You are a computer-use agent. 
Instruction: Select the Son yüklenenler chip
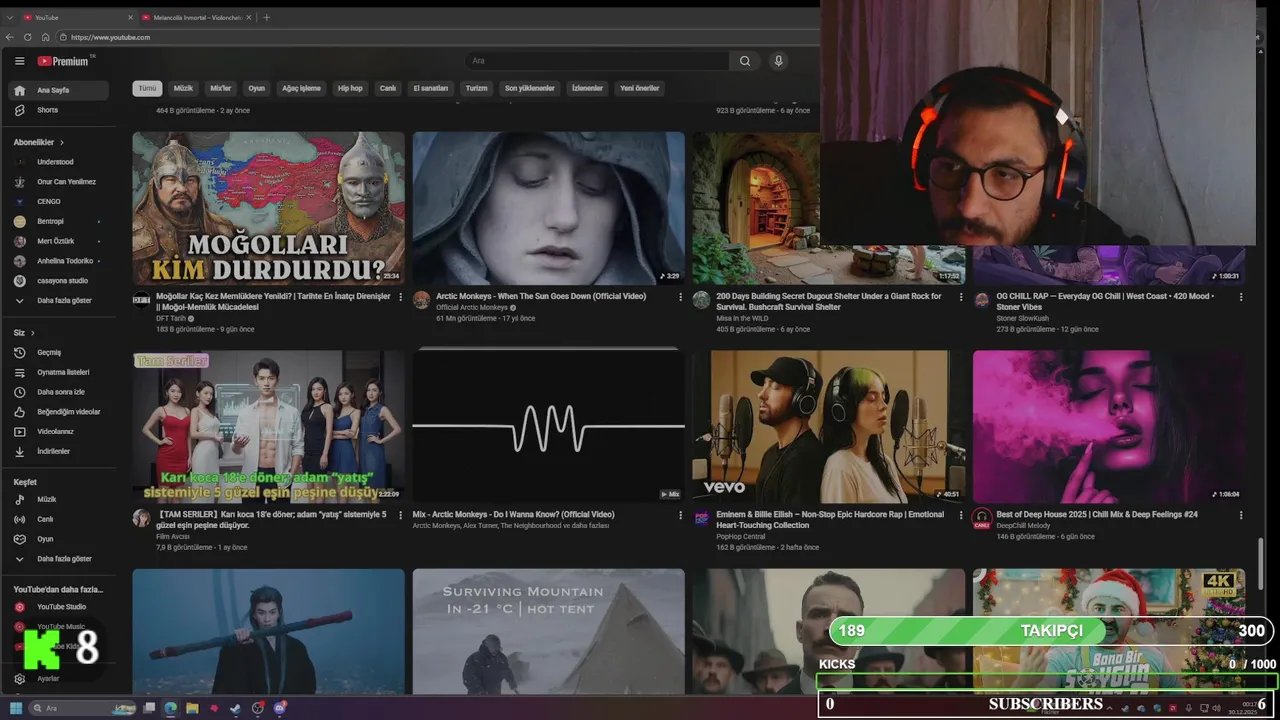529,88
